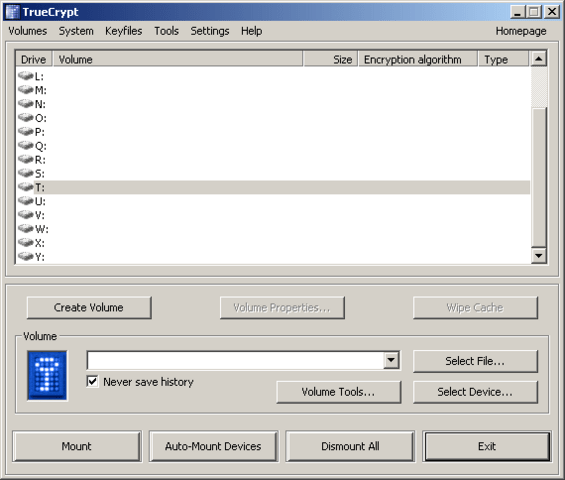The width and height of the screenshot is (565, 480).
Task: Select drive letter S: text
Action: (40, 174)
